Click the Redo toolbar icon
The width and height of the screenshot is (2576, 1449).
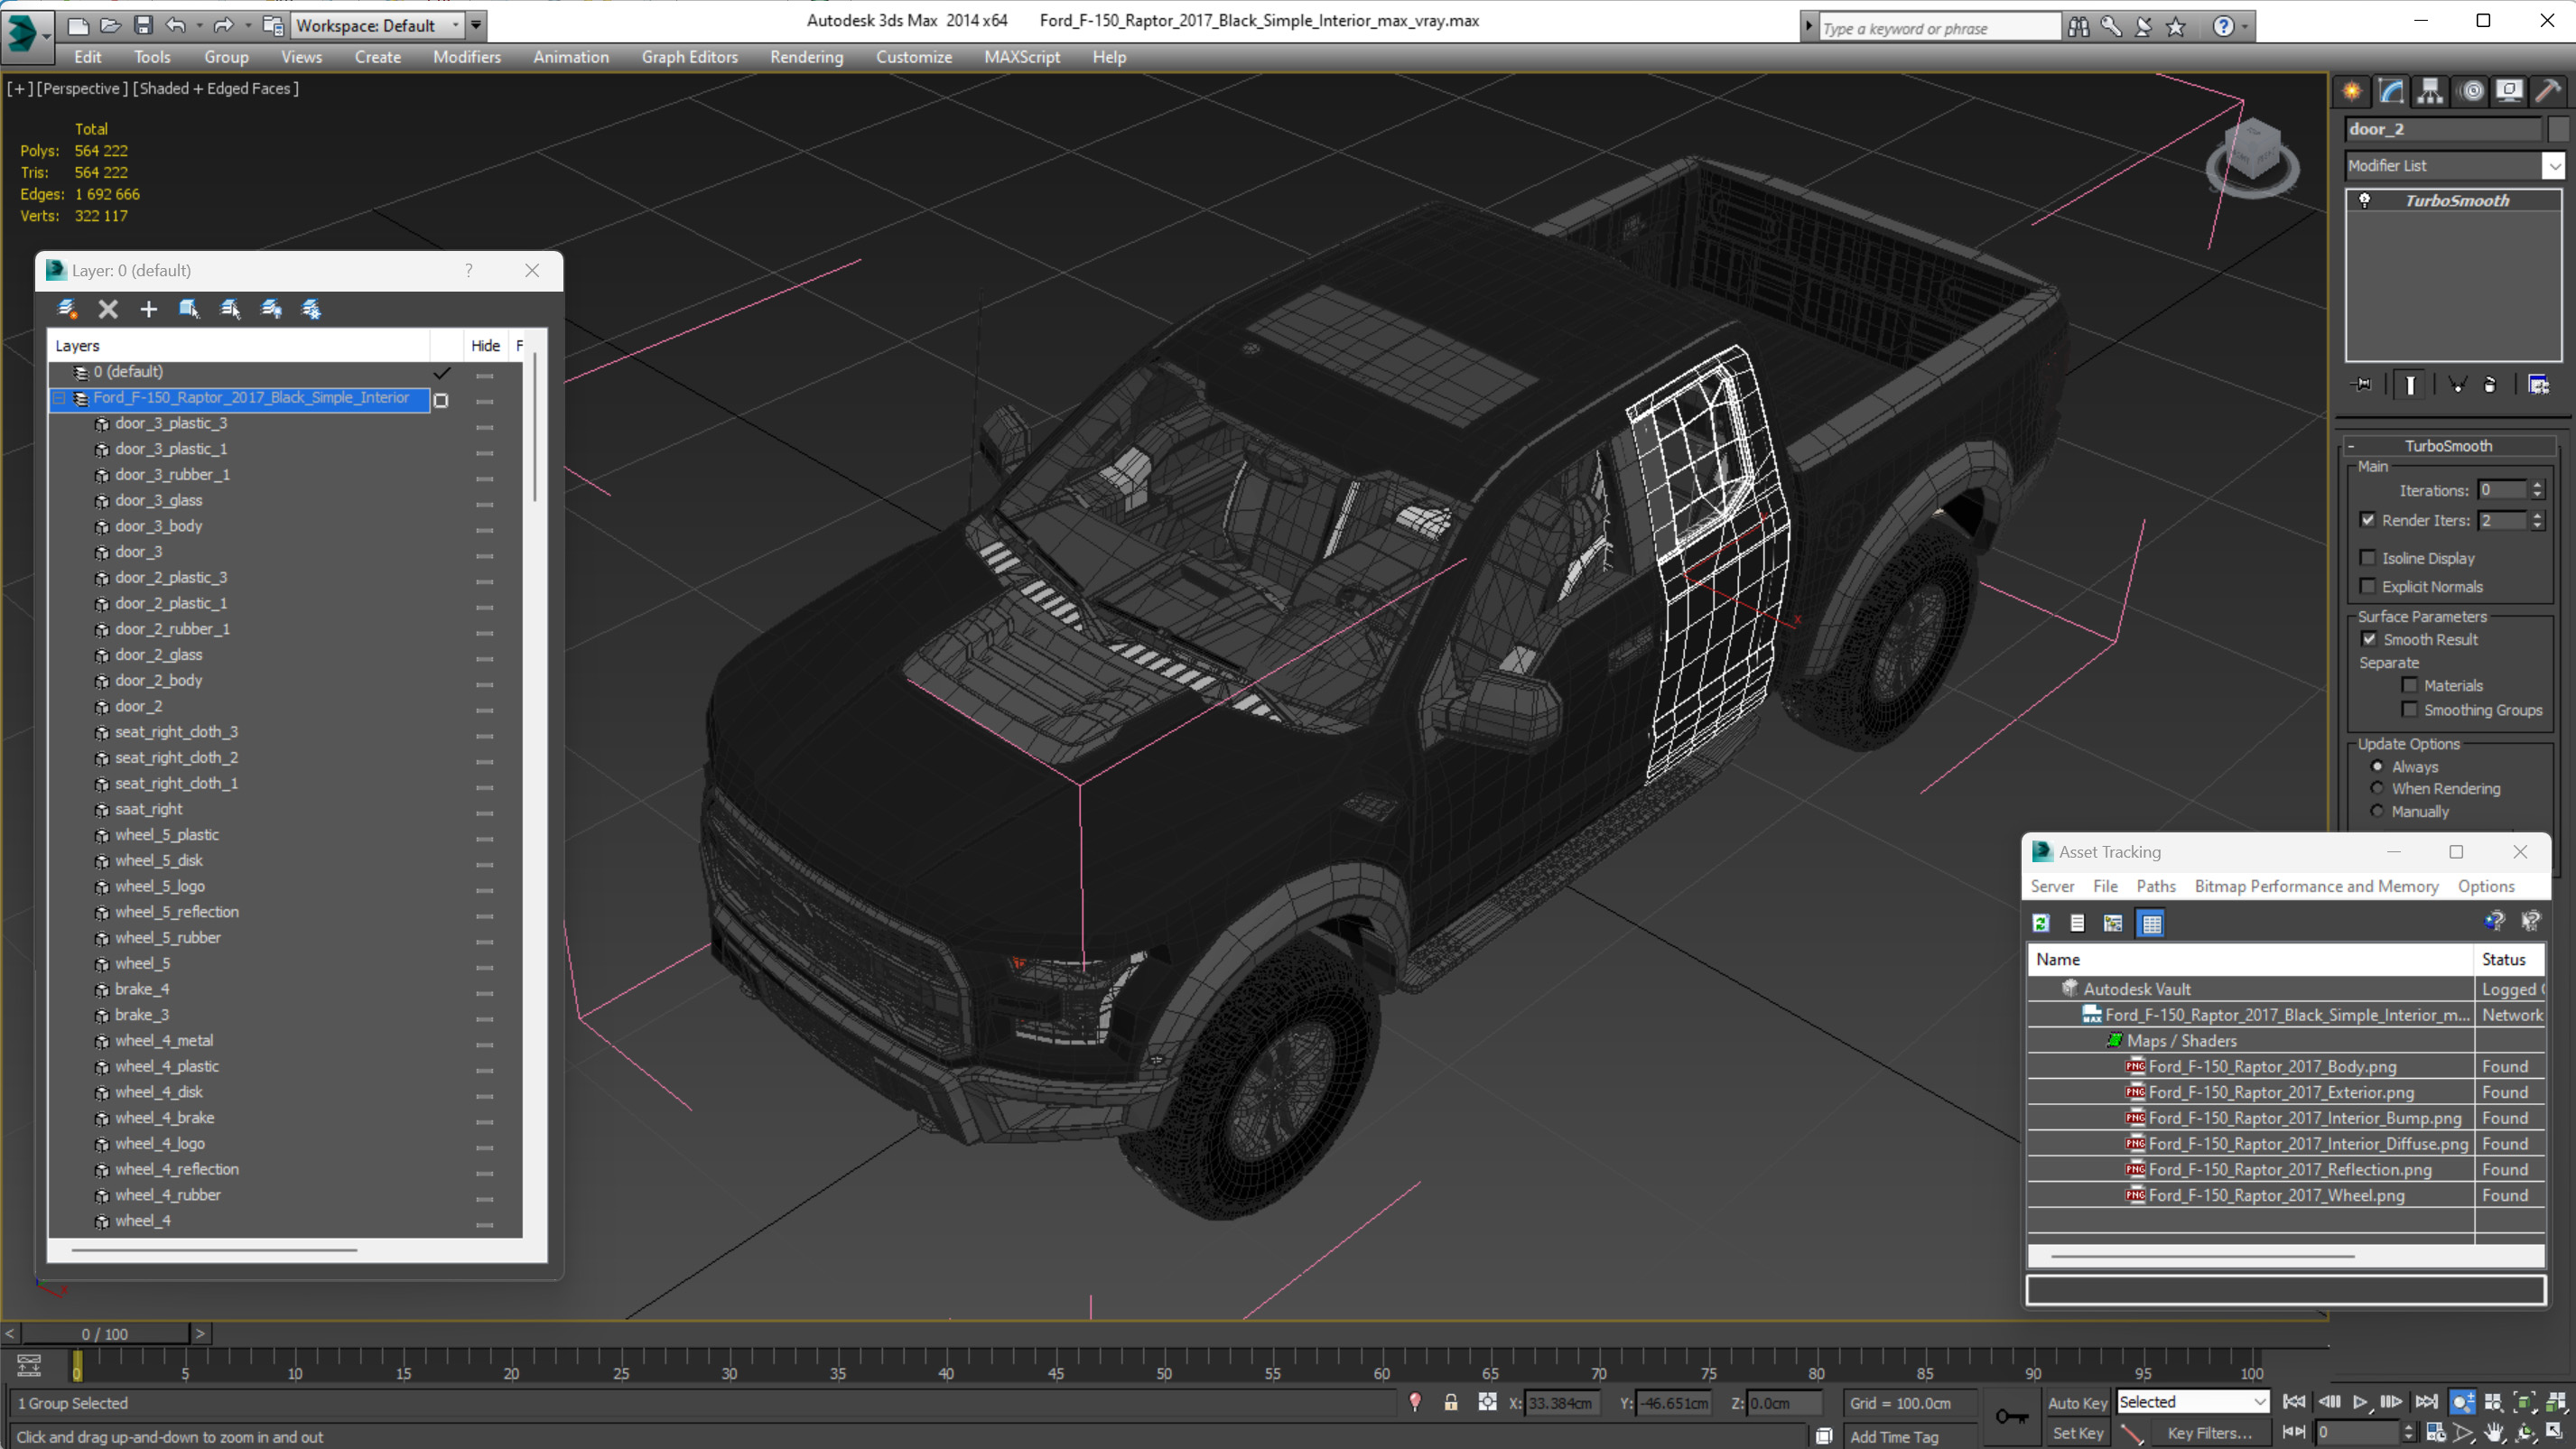(223, 25)
